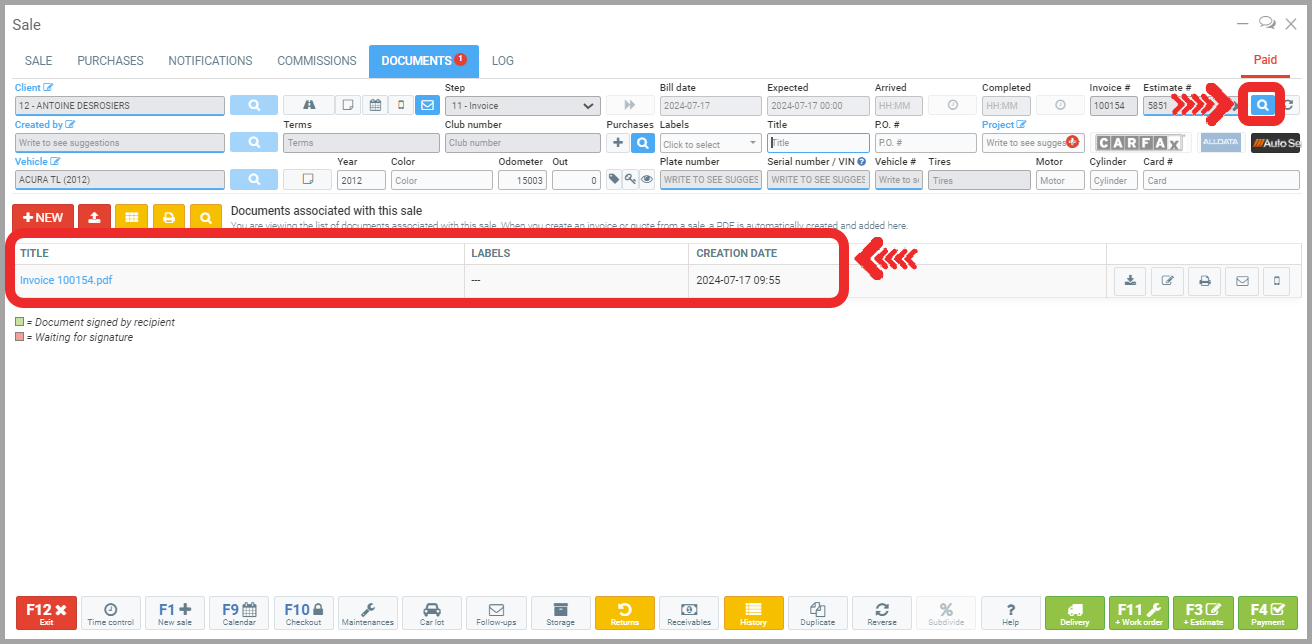Open the Labels Click to select dropdown
1312x644 pixels.
pyautogui.click(x=710, y=144)
